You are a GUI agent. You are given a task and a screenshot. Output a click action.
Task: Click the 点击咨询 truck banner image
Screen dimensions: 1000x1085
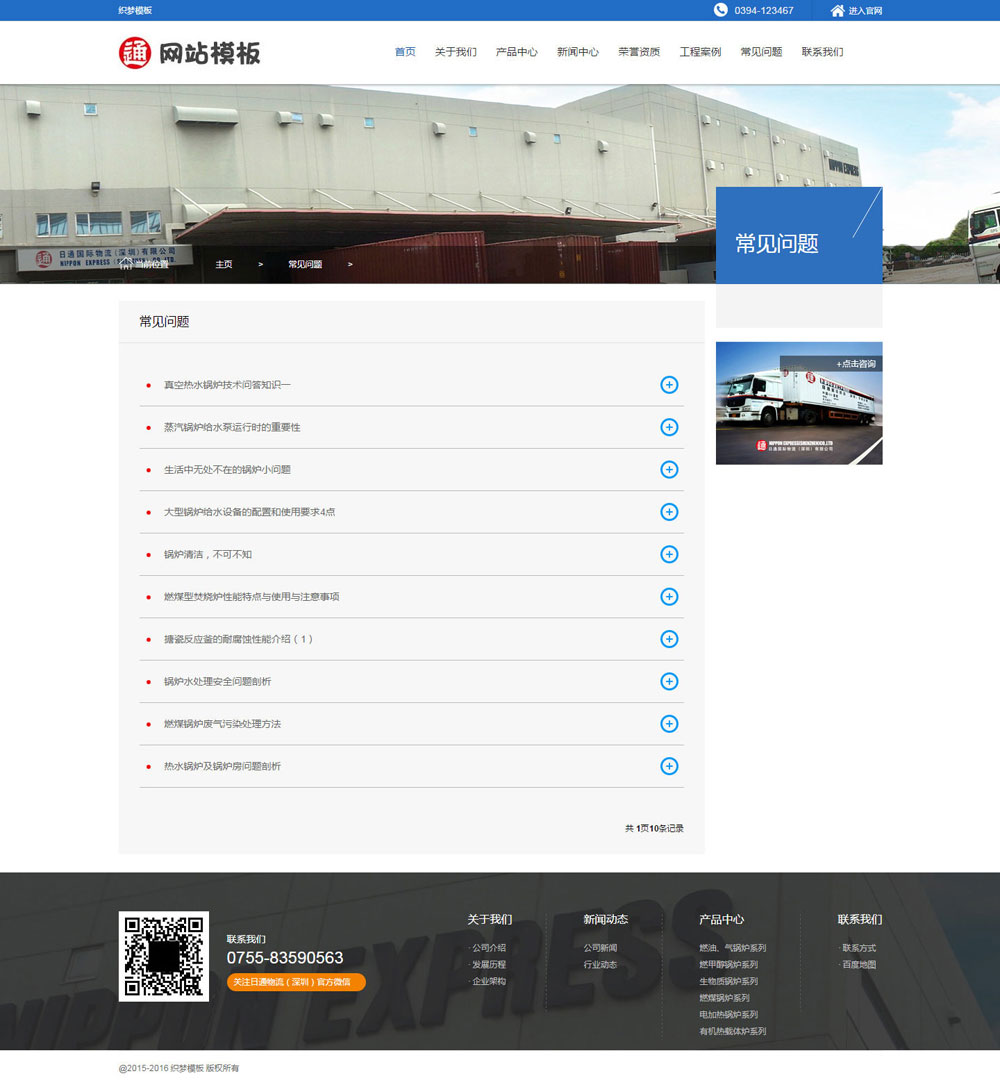[799, 404]
